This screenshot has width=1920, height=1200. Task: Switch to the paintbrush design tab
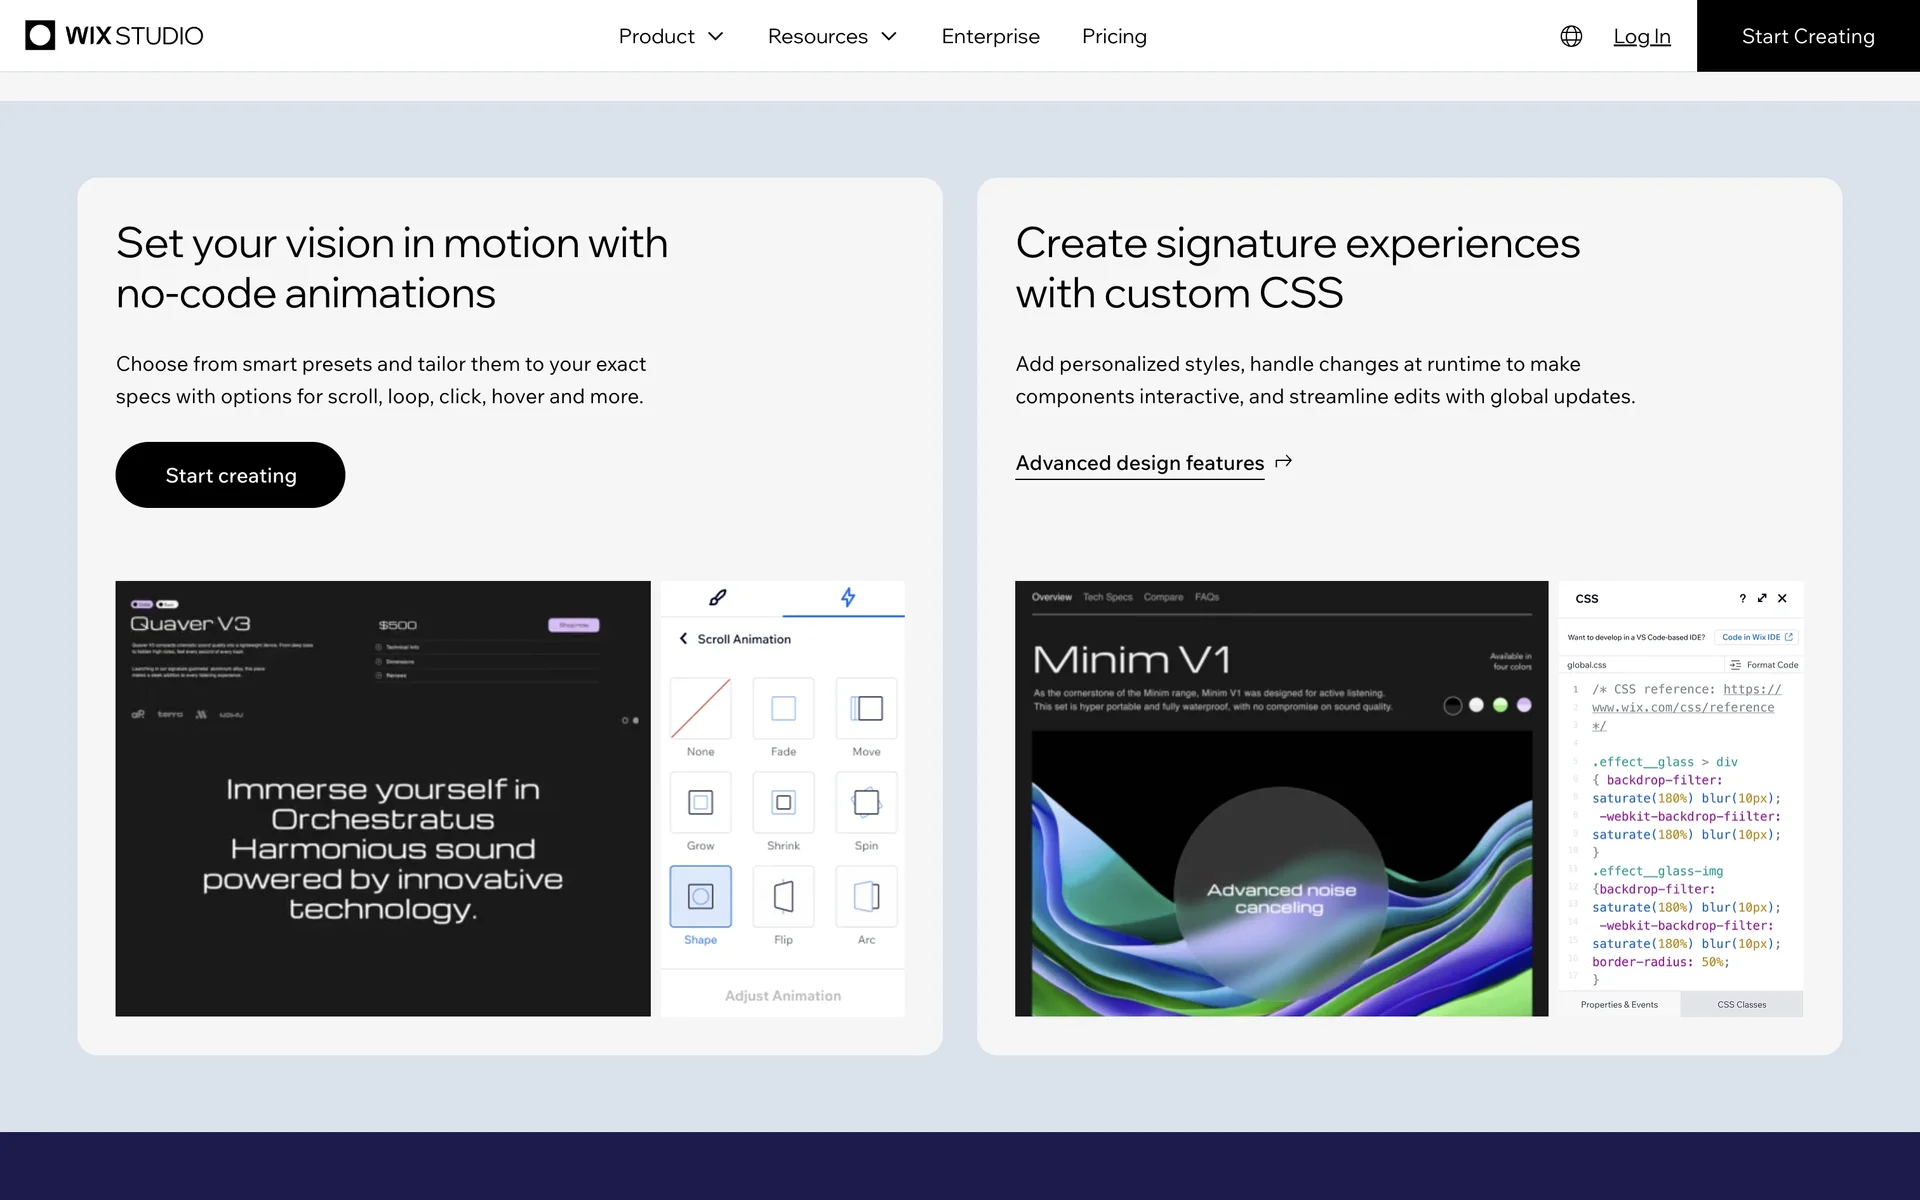tap(718, 598)
